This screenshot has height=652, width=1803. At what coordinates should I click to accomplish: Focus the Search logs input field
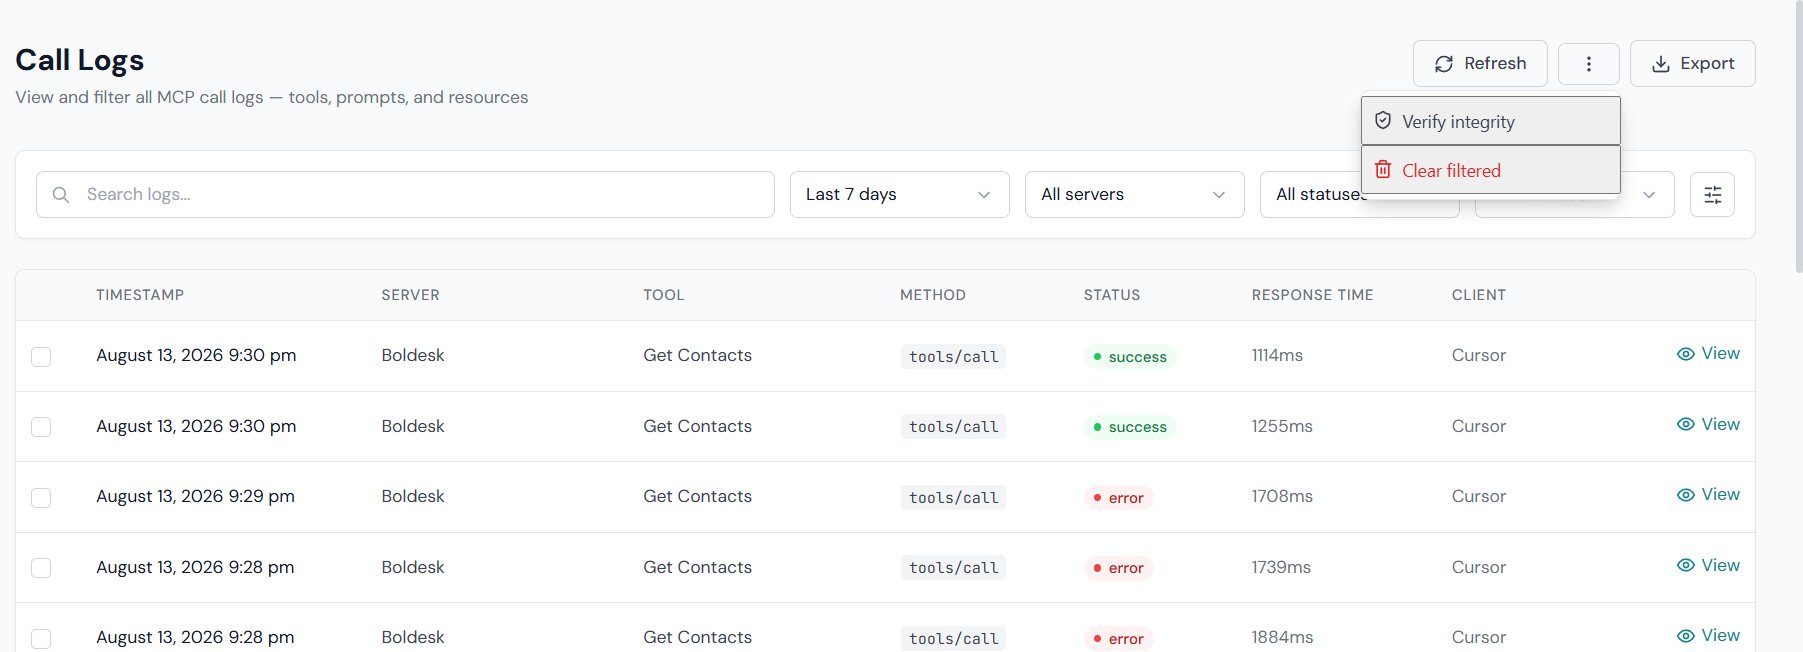[405, 194]
